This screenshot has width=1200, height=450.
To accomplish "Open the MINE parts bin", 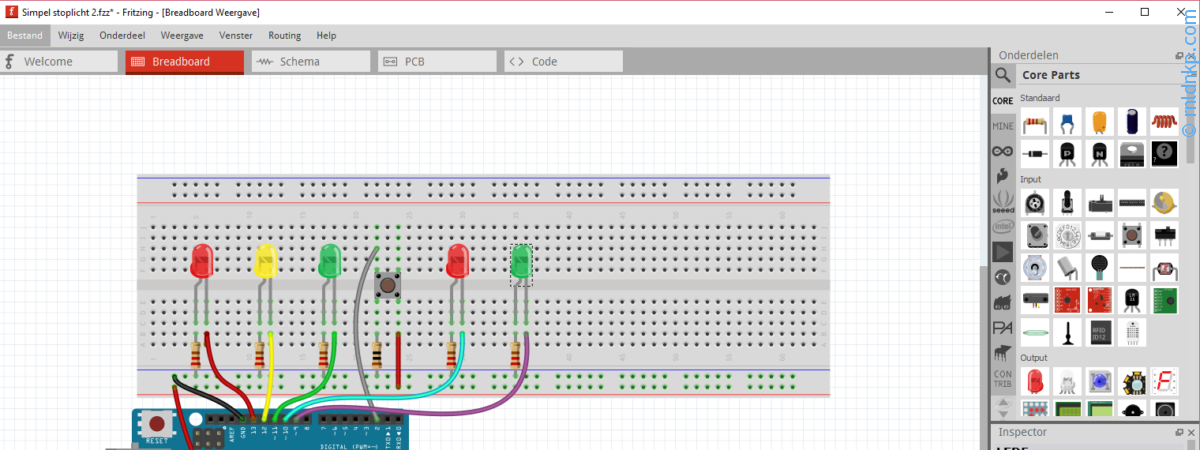I will click(x=1003, y=126).
